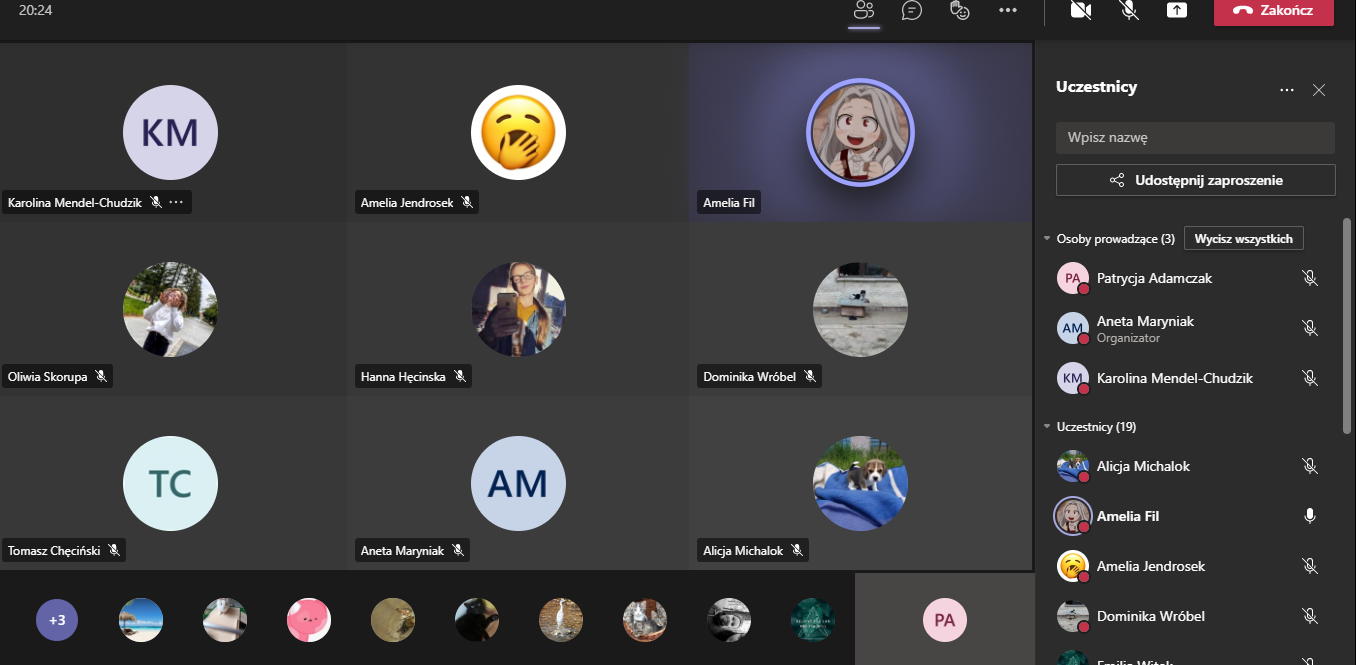1356x665 pixels.
Task: Click muted mic icon beside Alicja Michalok in list
Action: pos(1309,466)
